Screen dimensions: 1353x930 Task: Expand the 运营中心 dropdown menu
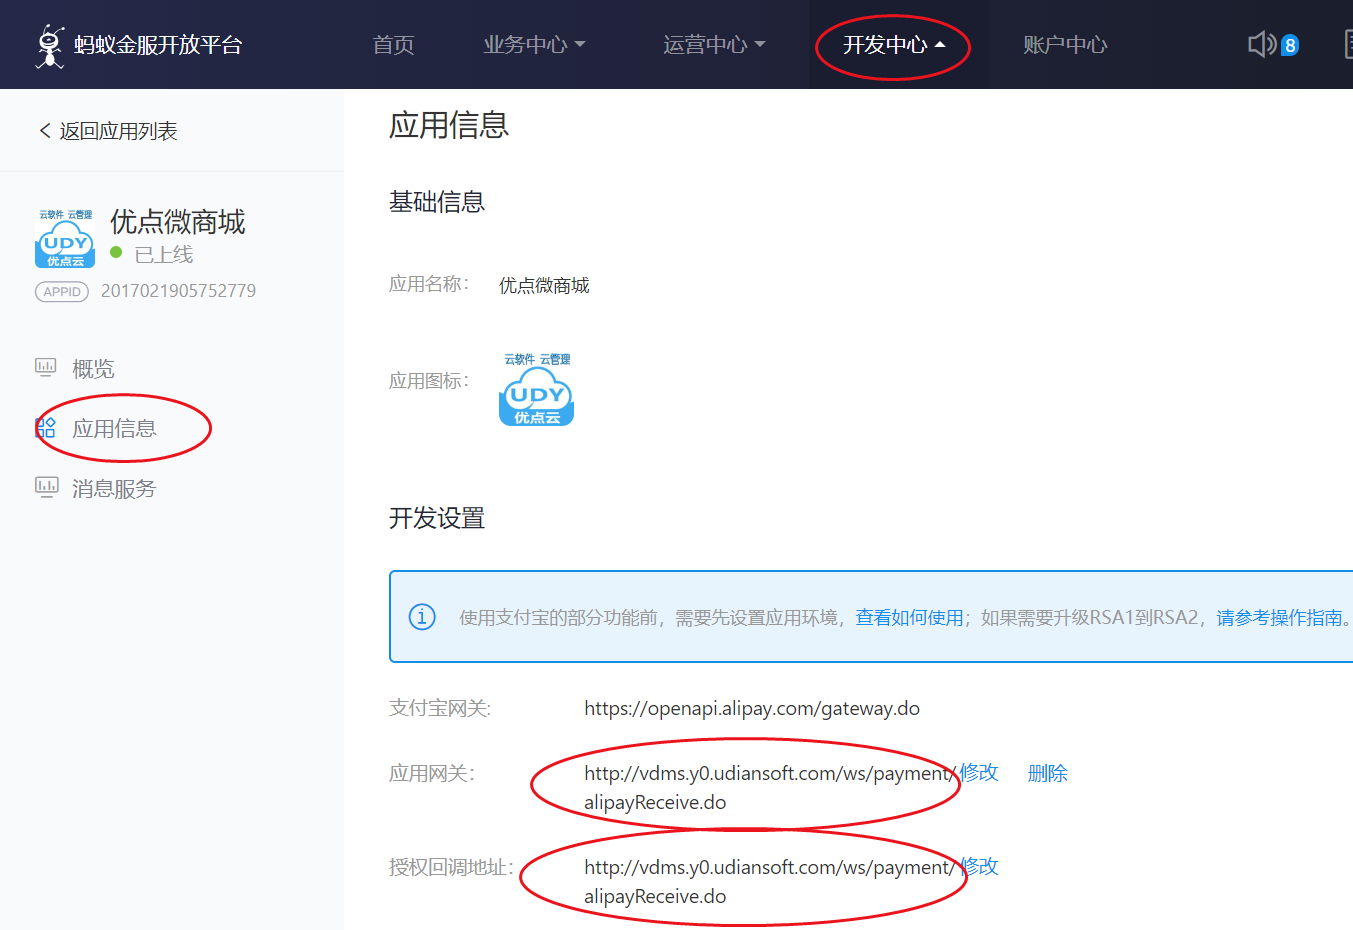714,45
